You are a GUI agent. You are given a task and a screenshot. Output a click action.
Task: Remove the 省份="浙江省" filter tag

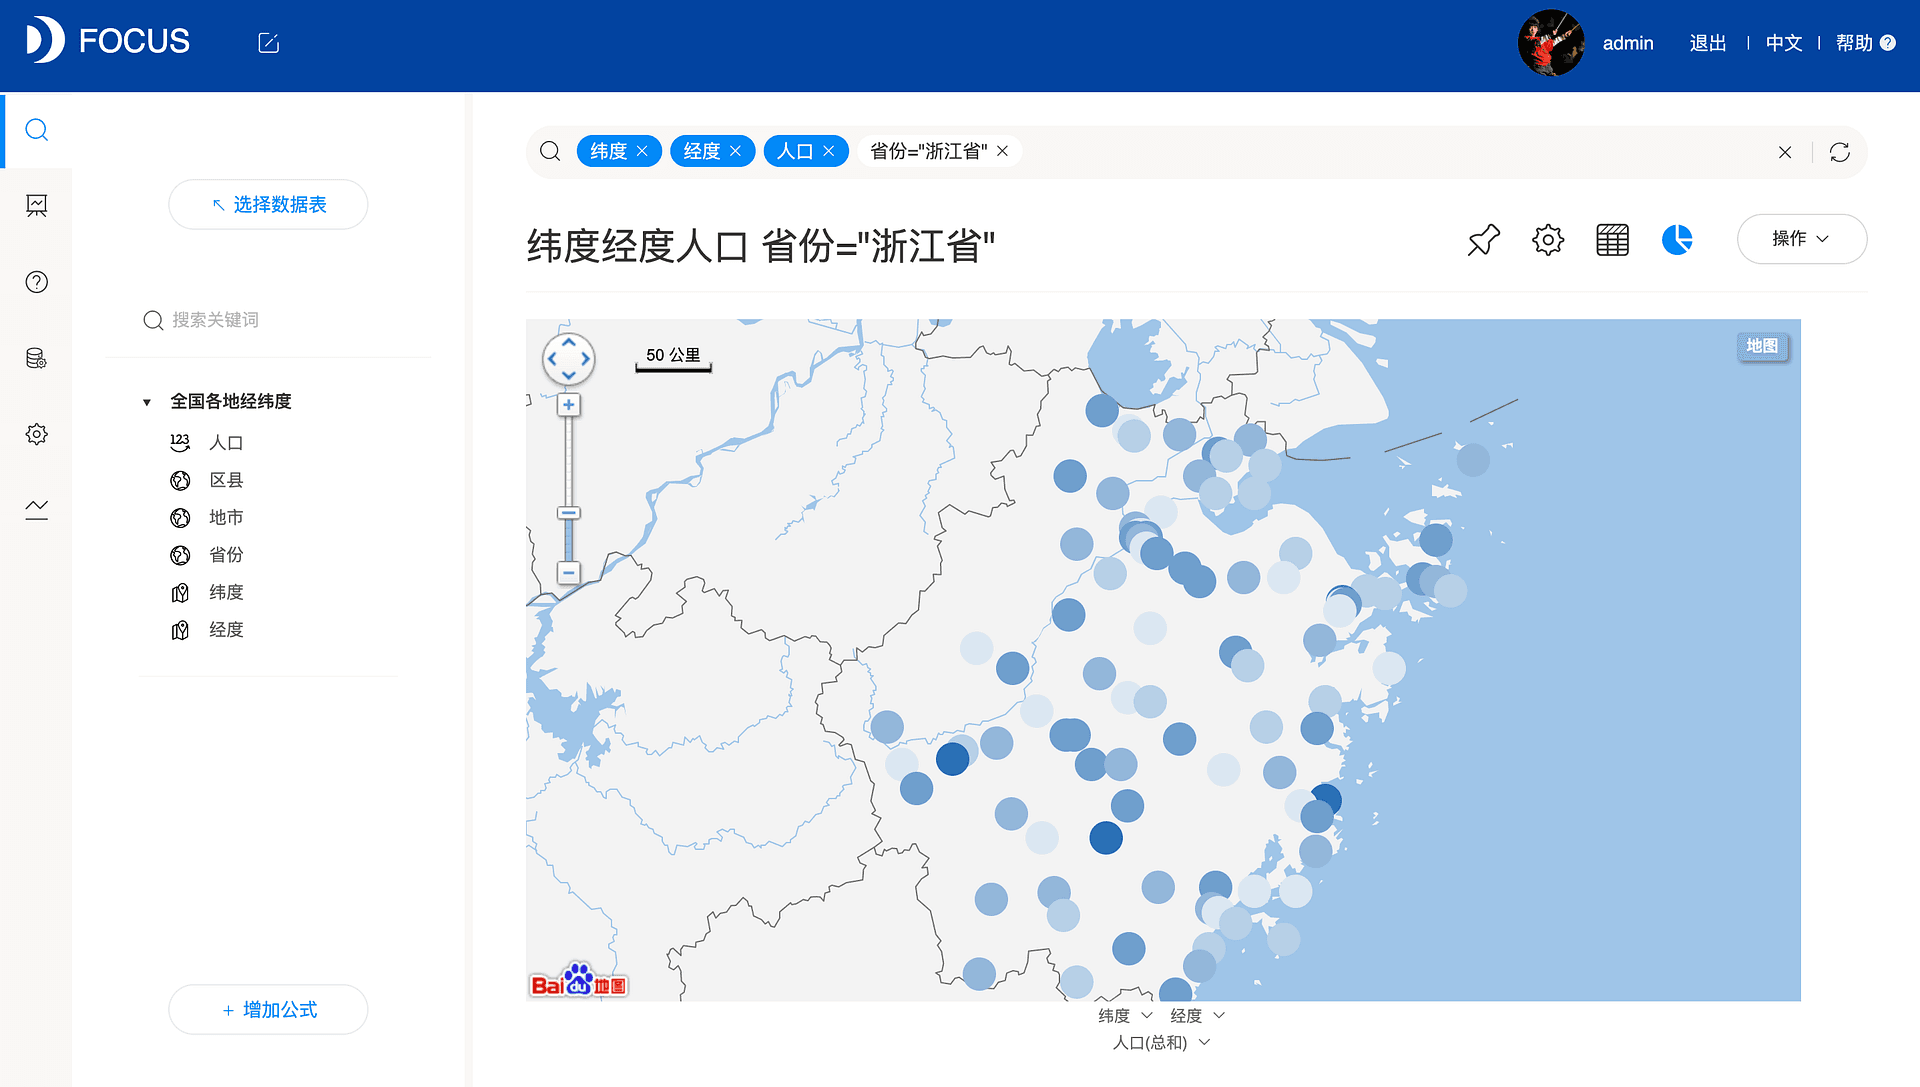1006,152
